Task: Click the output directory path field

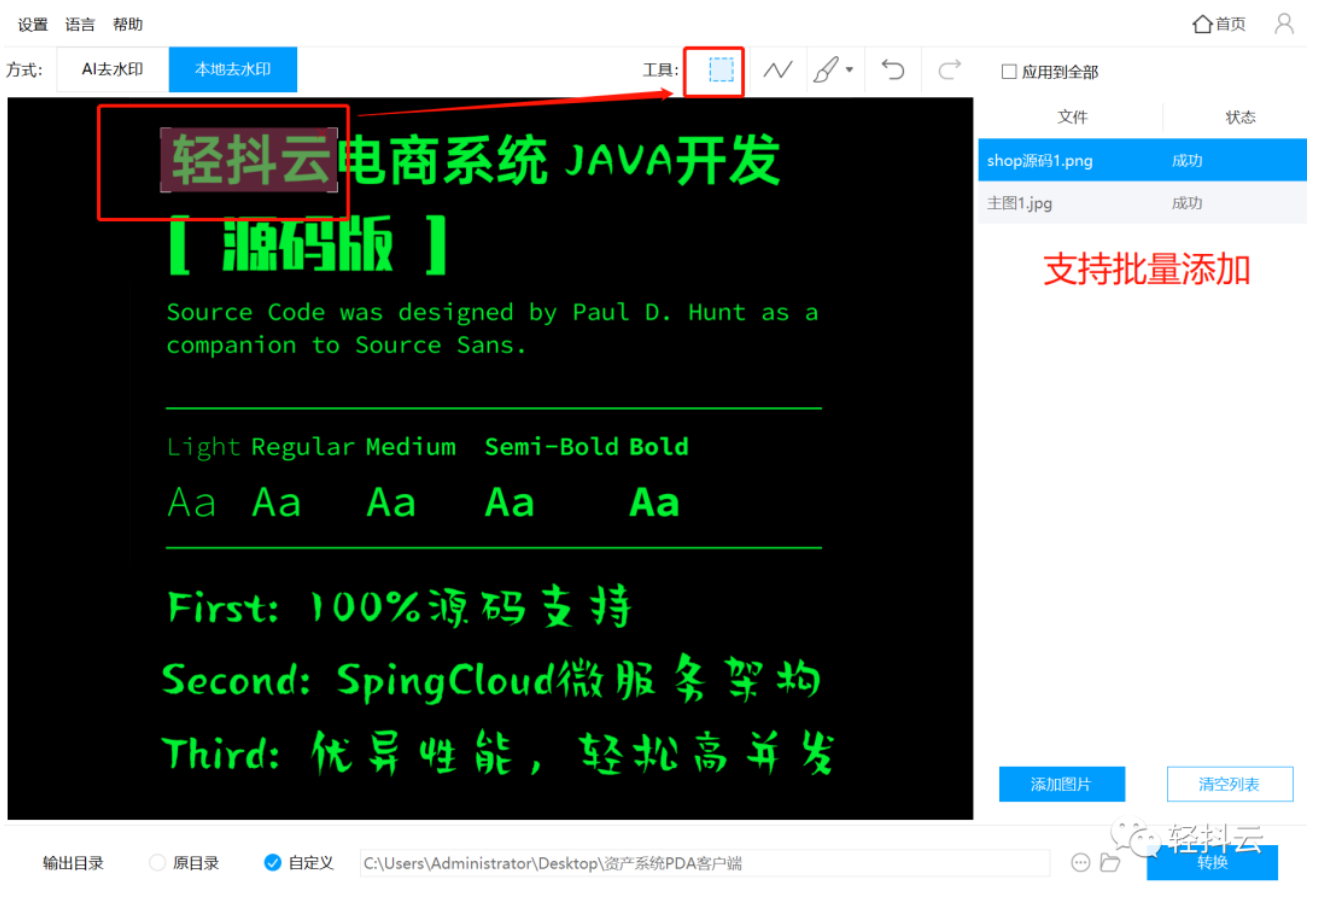Action: [x=705, y=863]
